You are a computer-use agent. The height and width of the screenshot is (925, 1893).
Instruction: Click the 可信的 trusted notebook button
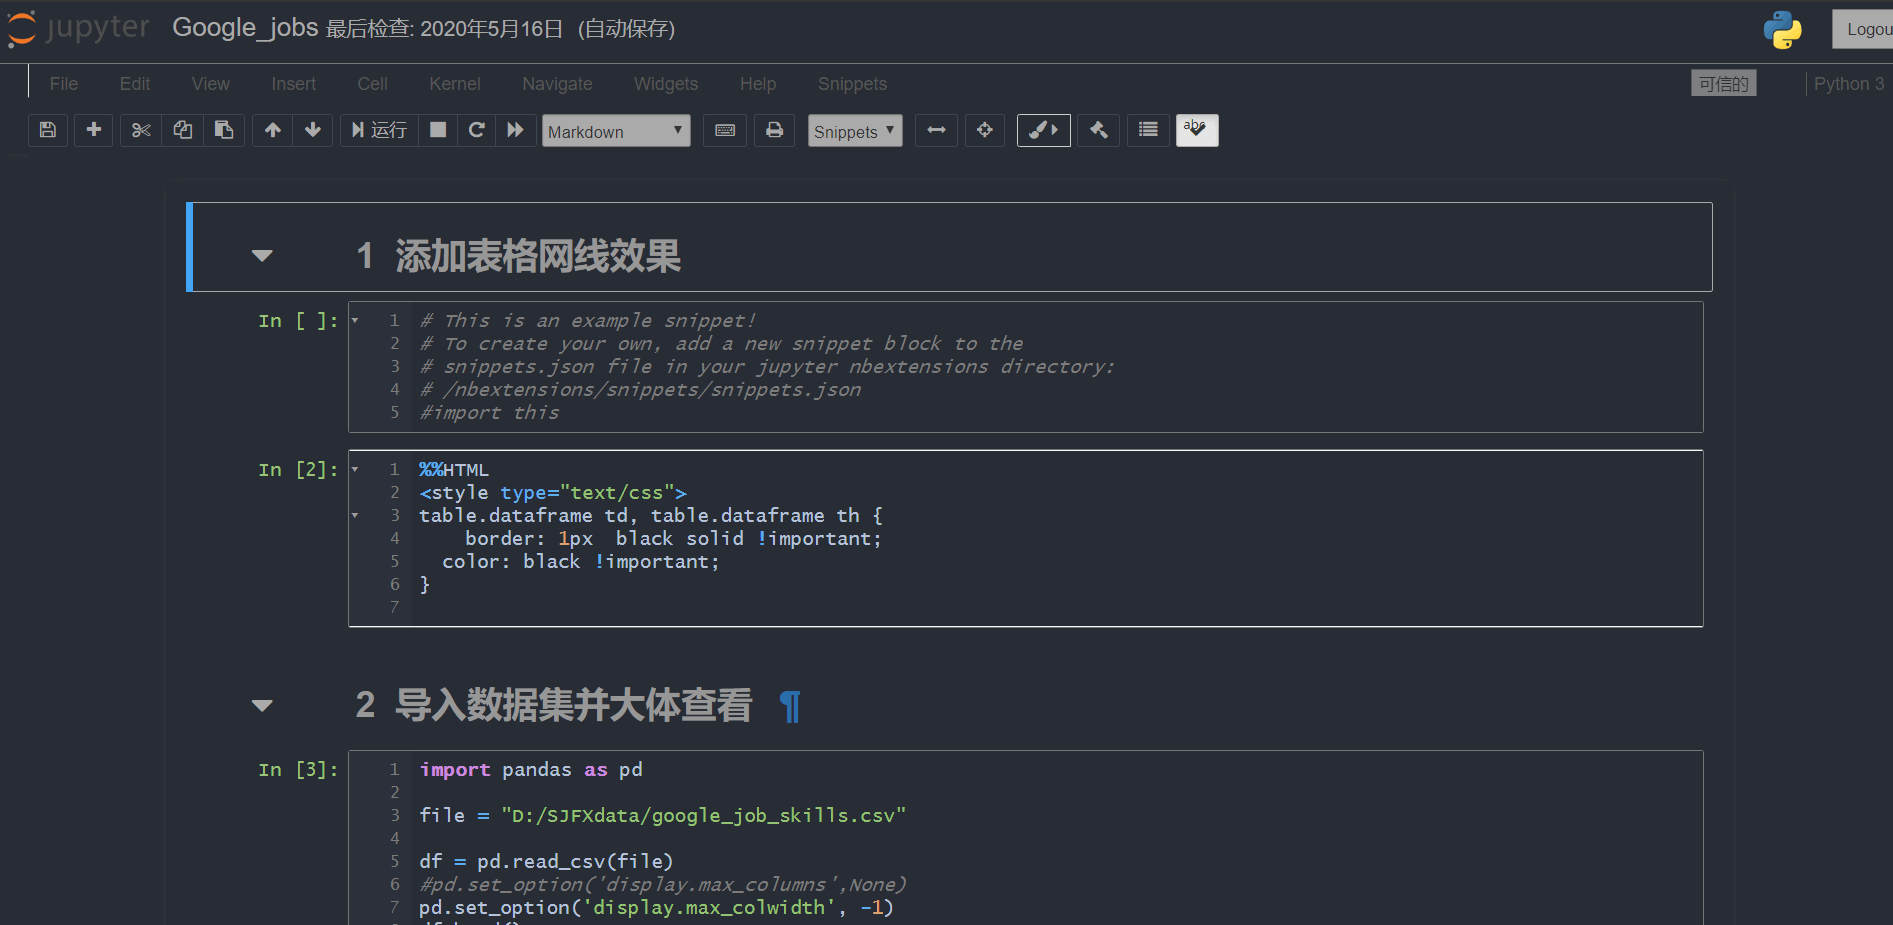[1723, 83]
